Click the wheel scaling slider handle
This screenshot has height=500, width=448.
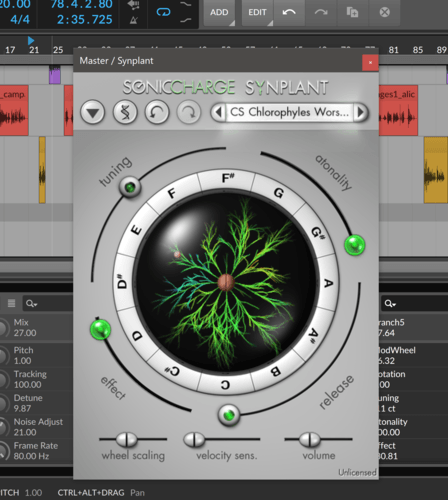pyautogui.click(x=126, y=439)
